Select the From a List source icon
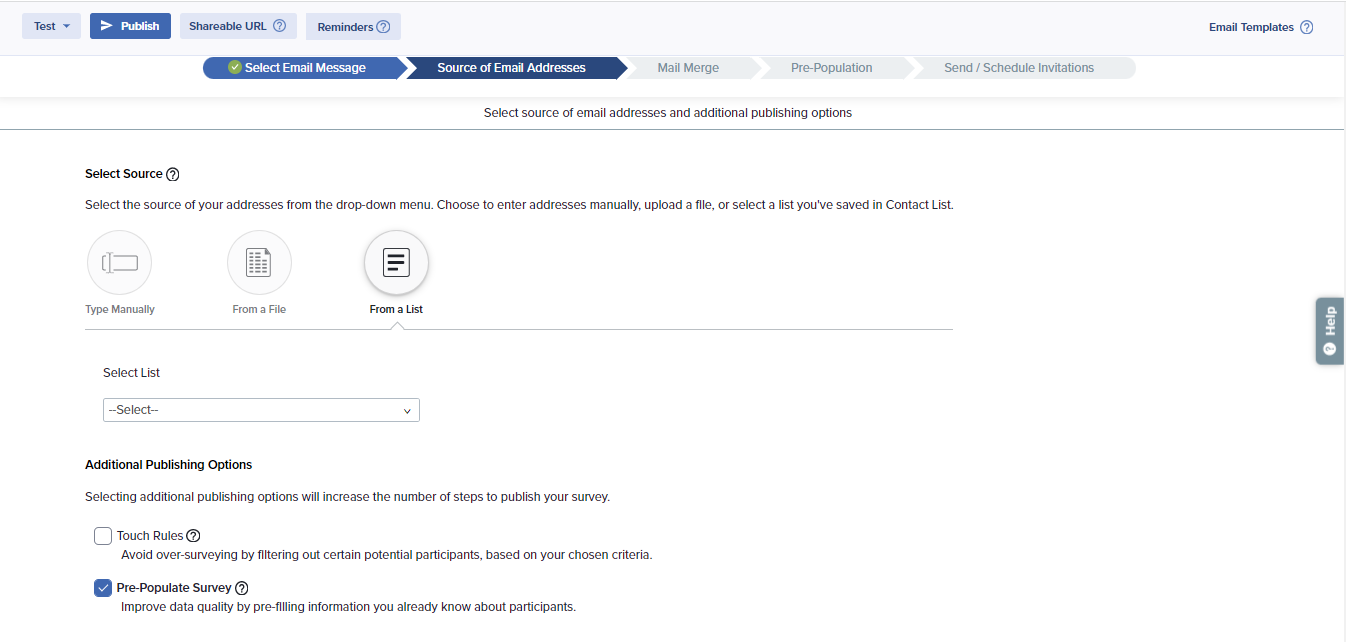Viewport: 1346px width, 642px height. click(x=396, y=263)
